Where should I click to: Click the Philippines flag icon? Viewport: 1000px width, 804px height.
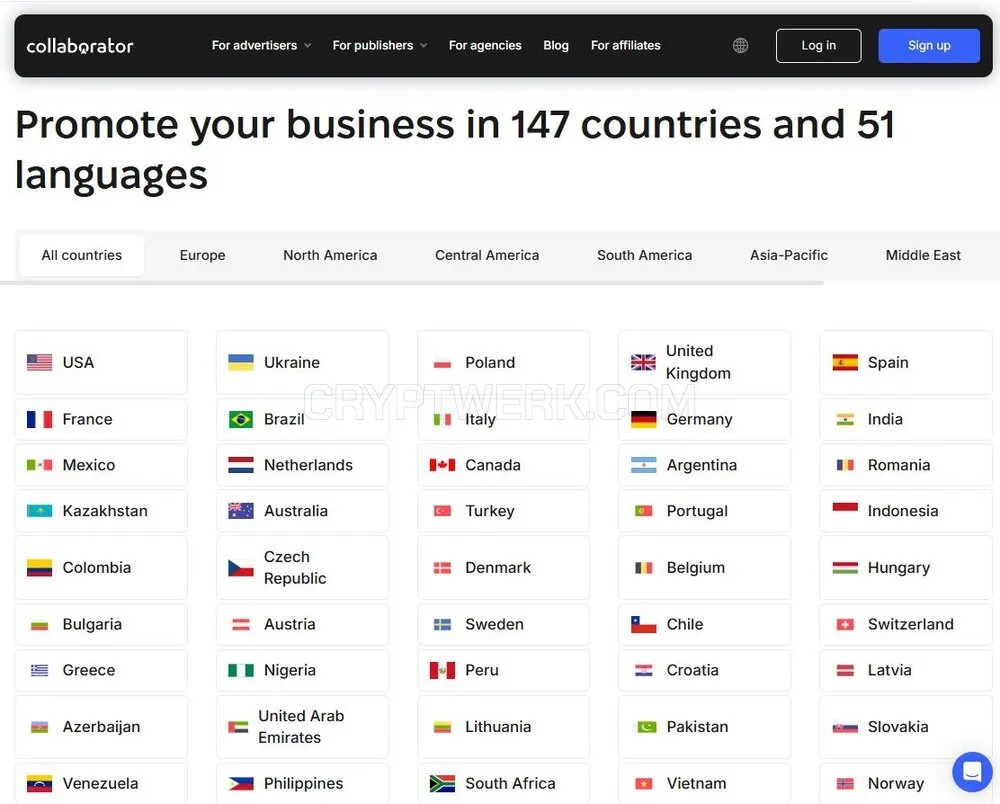coord(241,783)
